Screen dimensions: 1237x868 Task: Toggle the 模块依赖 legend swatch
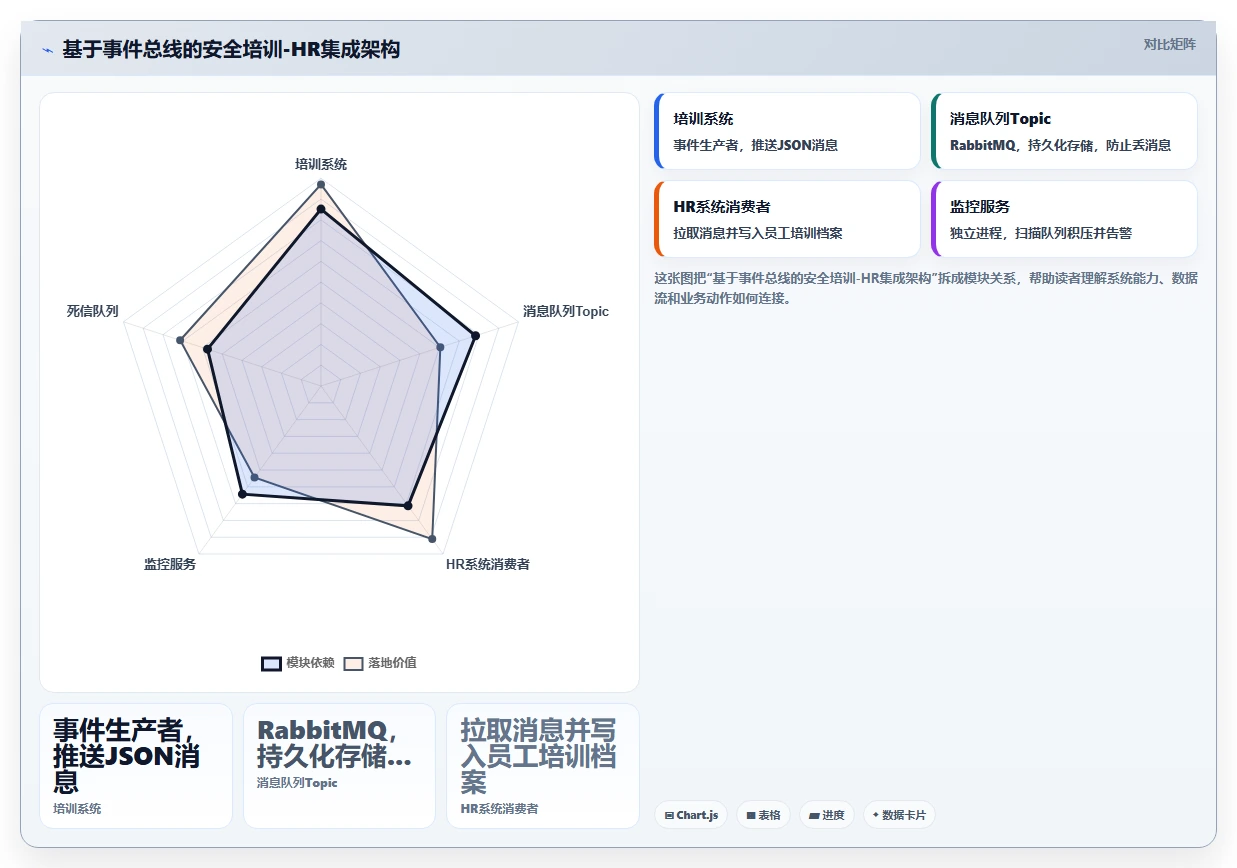tap(271, 663)
